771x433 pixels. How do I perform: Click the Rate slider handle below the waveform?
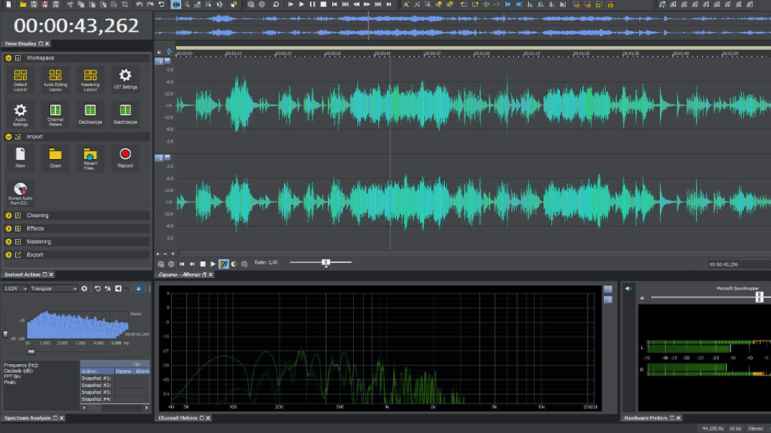coord(326,263)
